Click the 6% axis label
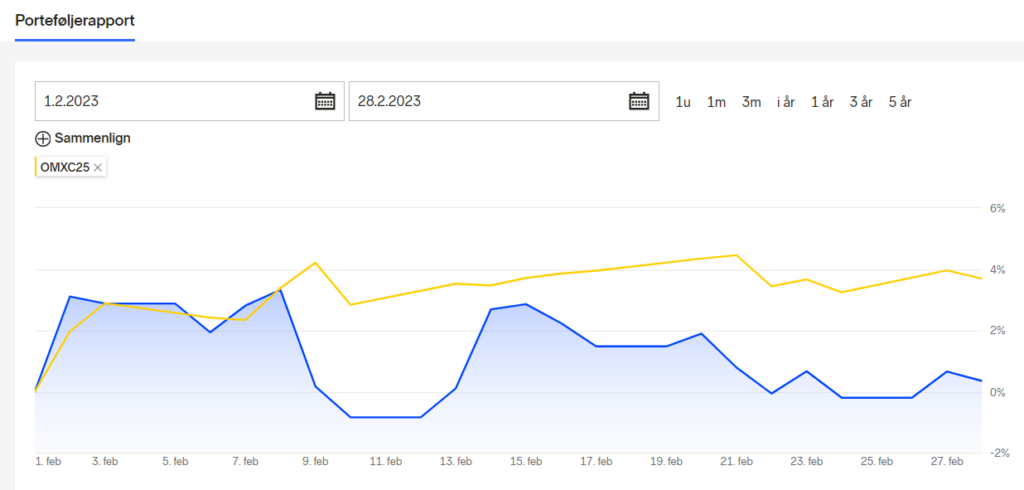Image resolution: width=1024 pixels, height=490 pixels. click(x=997, y=208)
